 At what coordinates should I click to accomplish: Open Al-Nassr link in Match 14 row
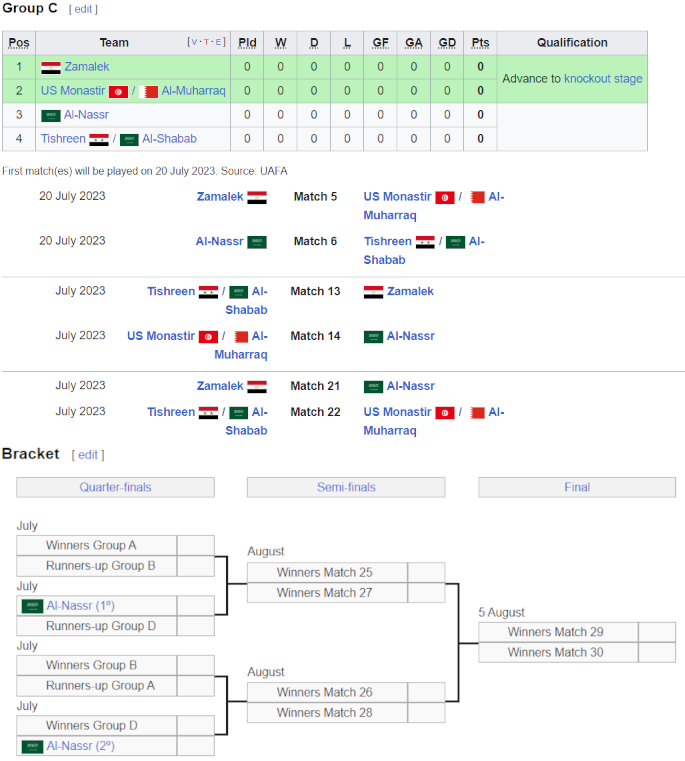pos(411,336)
